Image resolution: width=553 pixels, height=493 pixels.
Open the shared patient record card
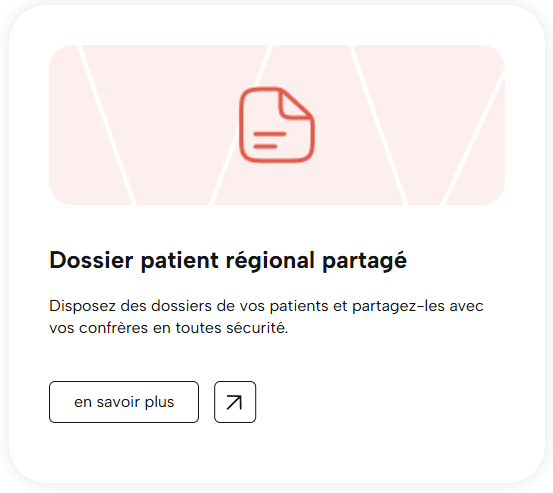pos(277,244)
